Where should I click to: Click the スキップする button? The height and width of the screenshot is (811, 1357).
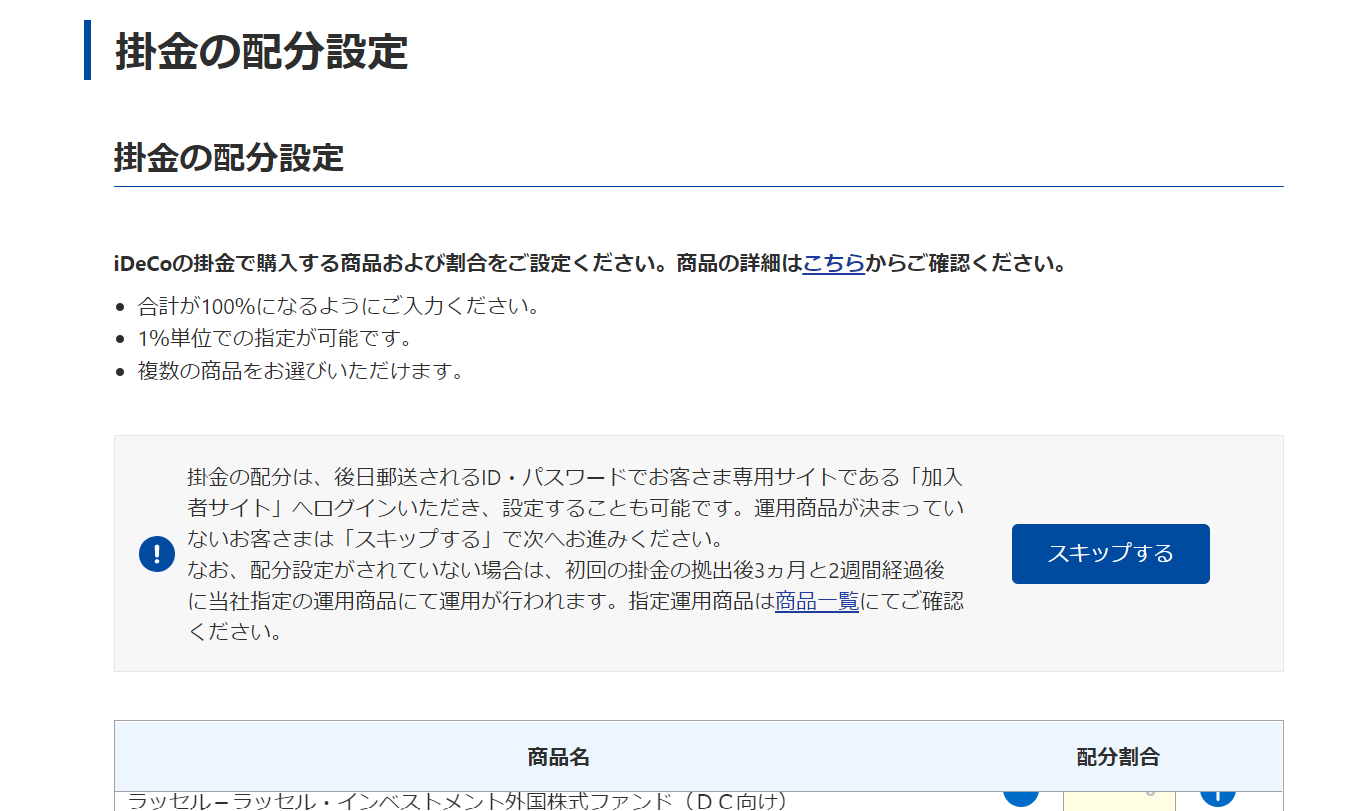[x=1110, y=553]
